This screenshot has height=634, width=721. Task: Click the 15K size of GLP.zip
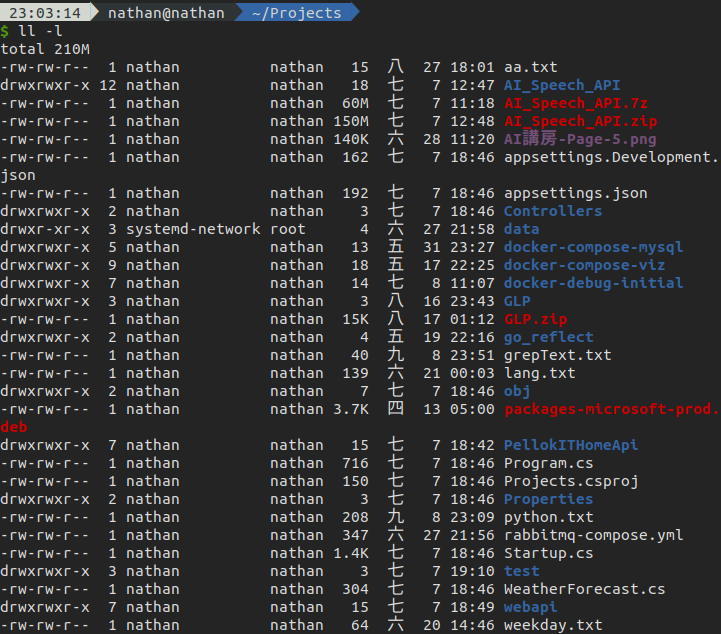tap(355, 319)
